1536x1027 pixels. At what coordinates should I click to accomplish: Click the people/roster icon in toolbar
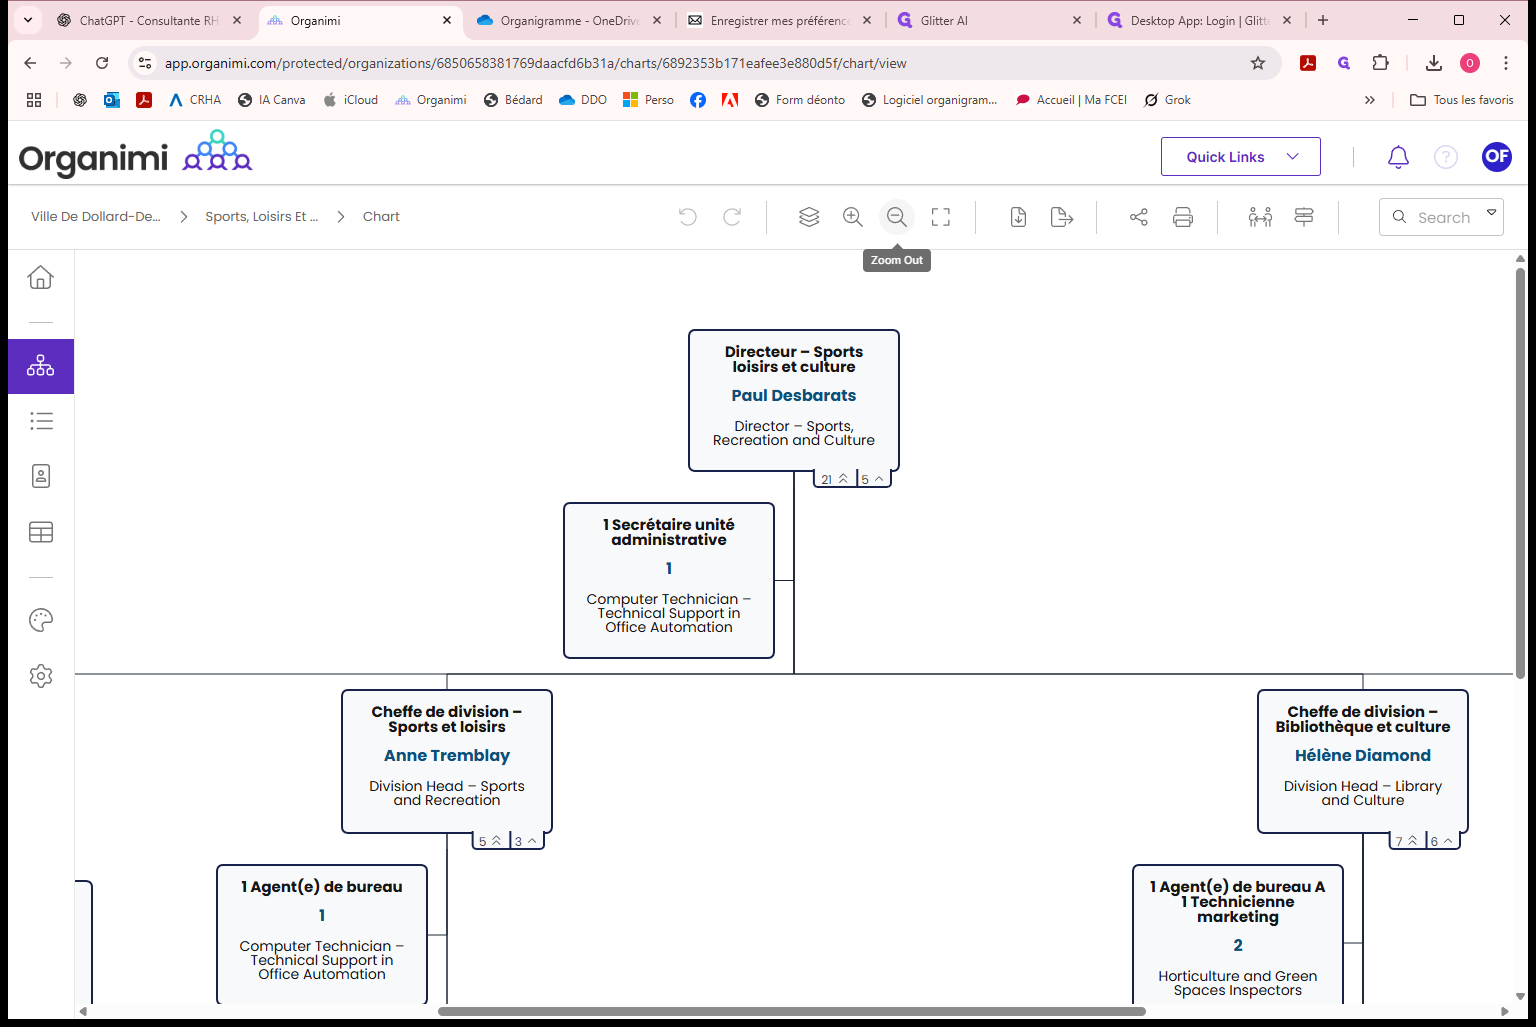point(1260,217)
